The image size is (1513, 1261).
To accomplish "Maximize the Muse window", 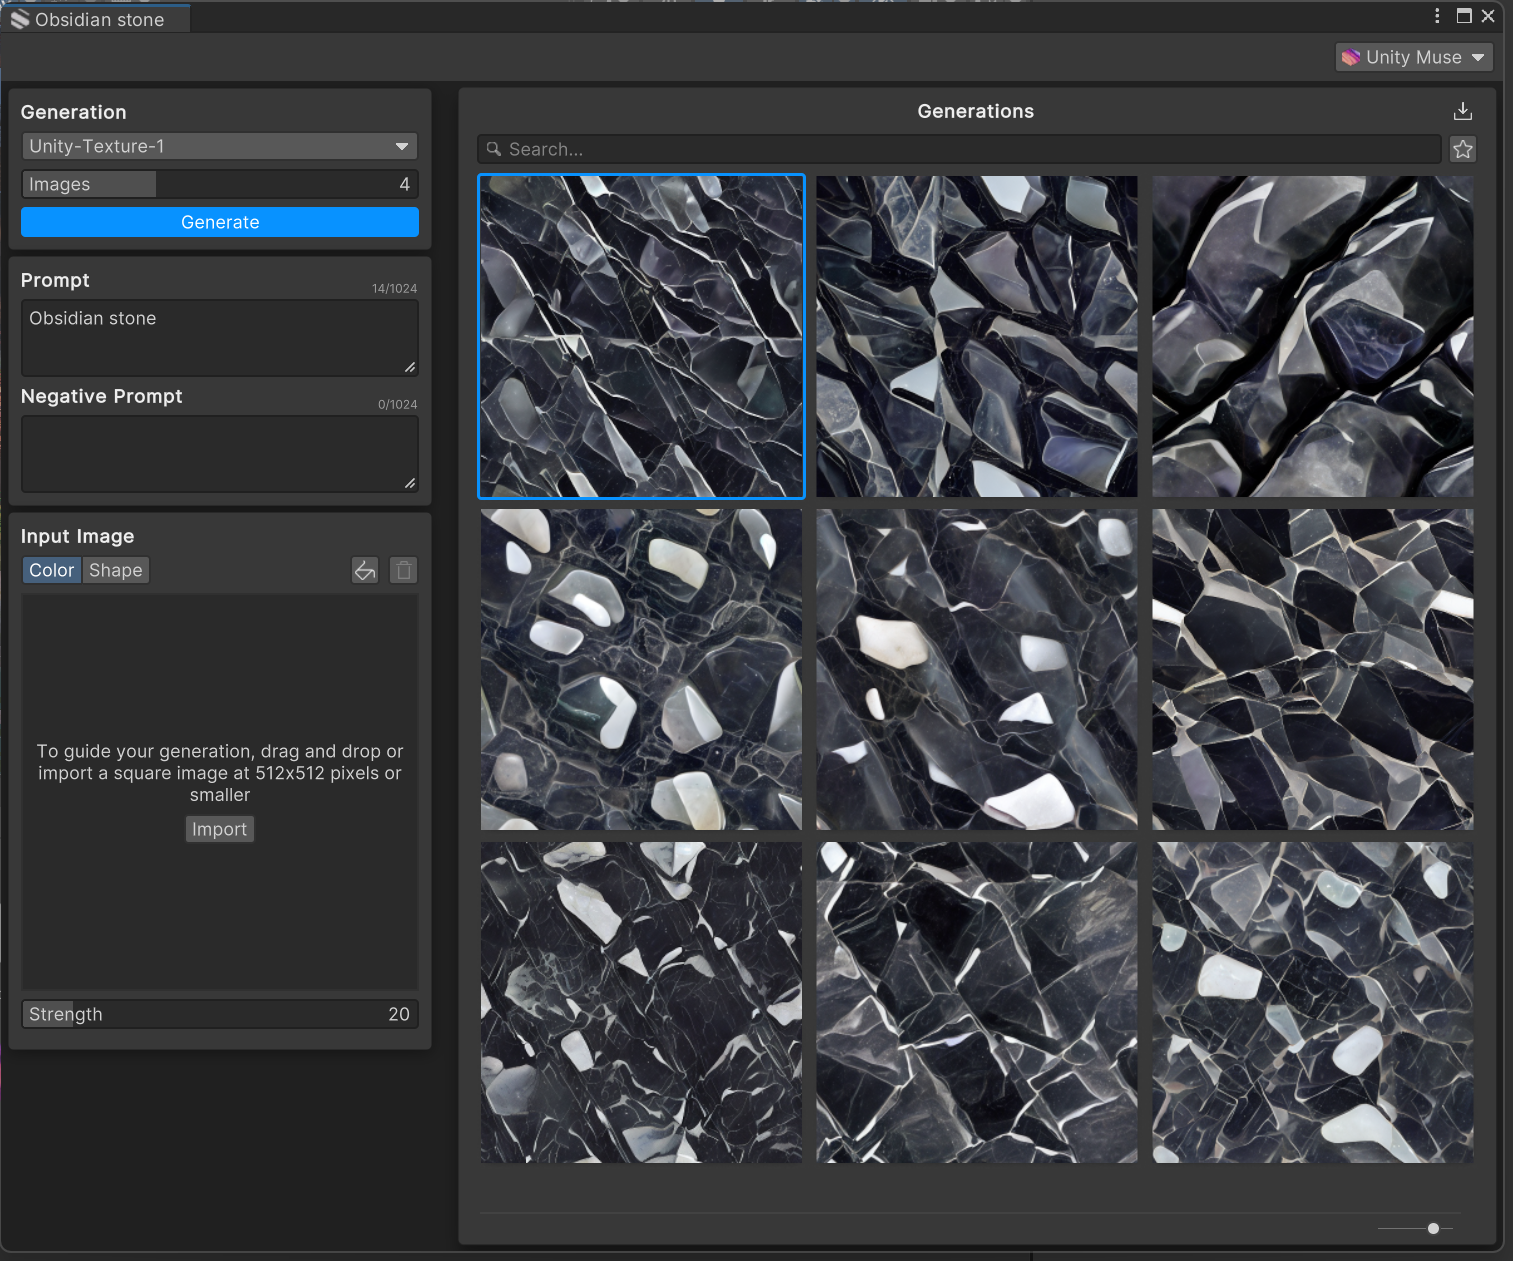I will (1464, 16).
